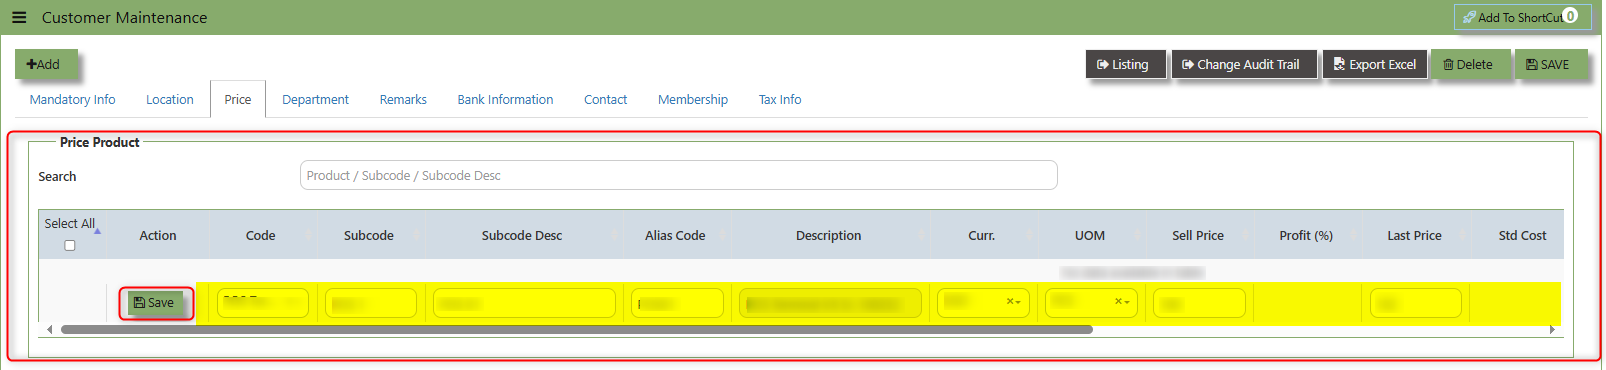1606x370 pixels.
Task: Open Change Audit Trail
Action: (1243, 64)
